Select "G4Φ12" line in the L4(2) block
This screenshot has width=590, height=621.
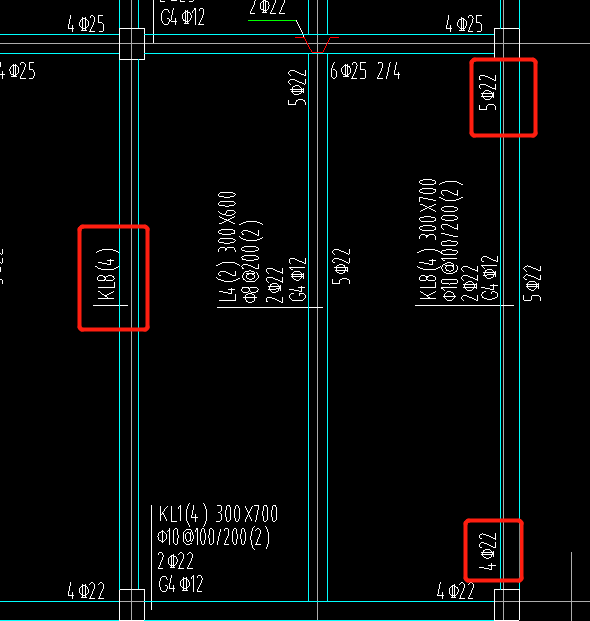point(298,279)
